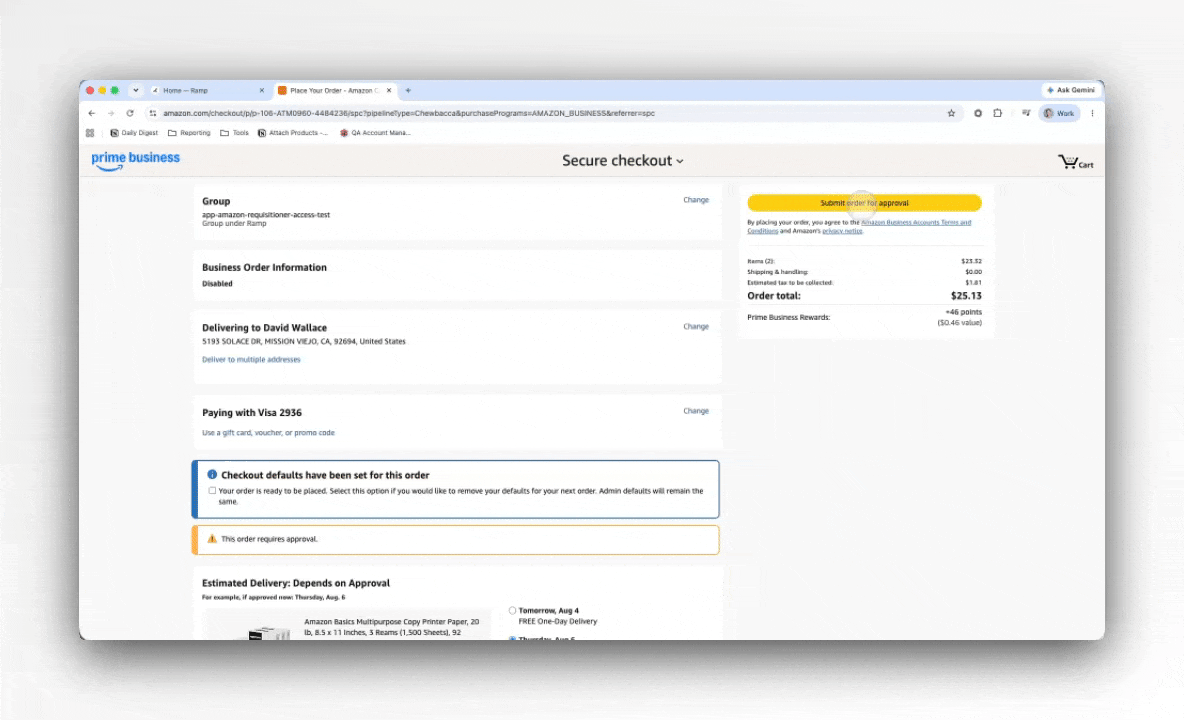The width and height of the screenshot is (1184, 720).
Task: Click the warning icon in approval notice
Action: [x=212, y=539]
